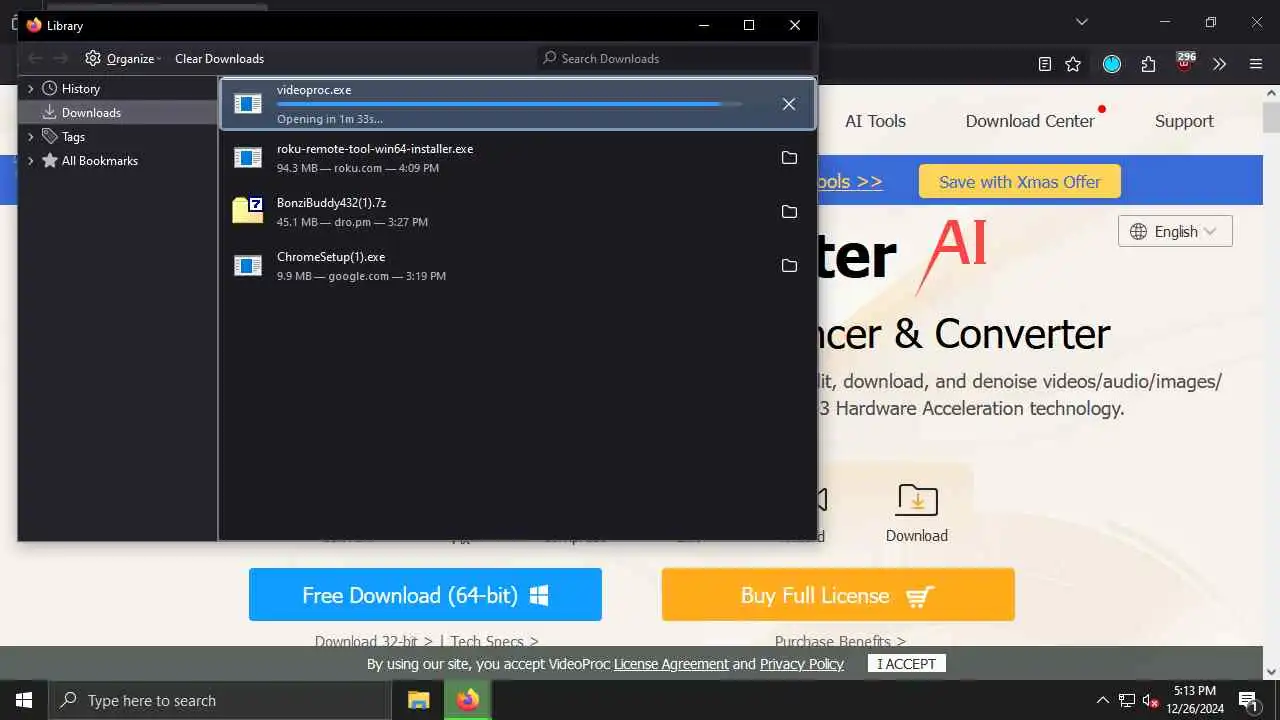Click the Library forward arrow
Screen dimensions: 1280x720
pyautogui.click(x=61, y=58)
